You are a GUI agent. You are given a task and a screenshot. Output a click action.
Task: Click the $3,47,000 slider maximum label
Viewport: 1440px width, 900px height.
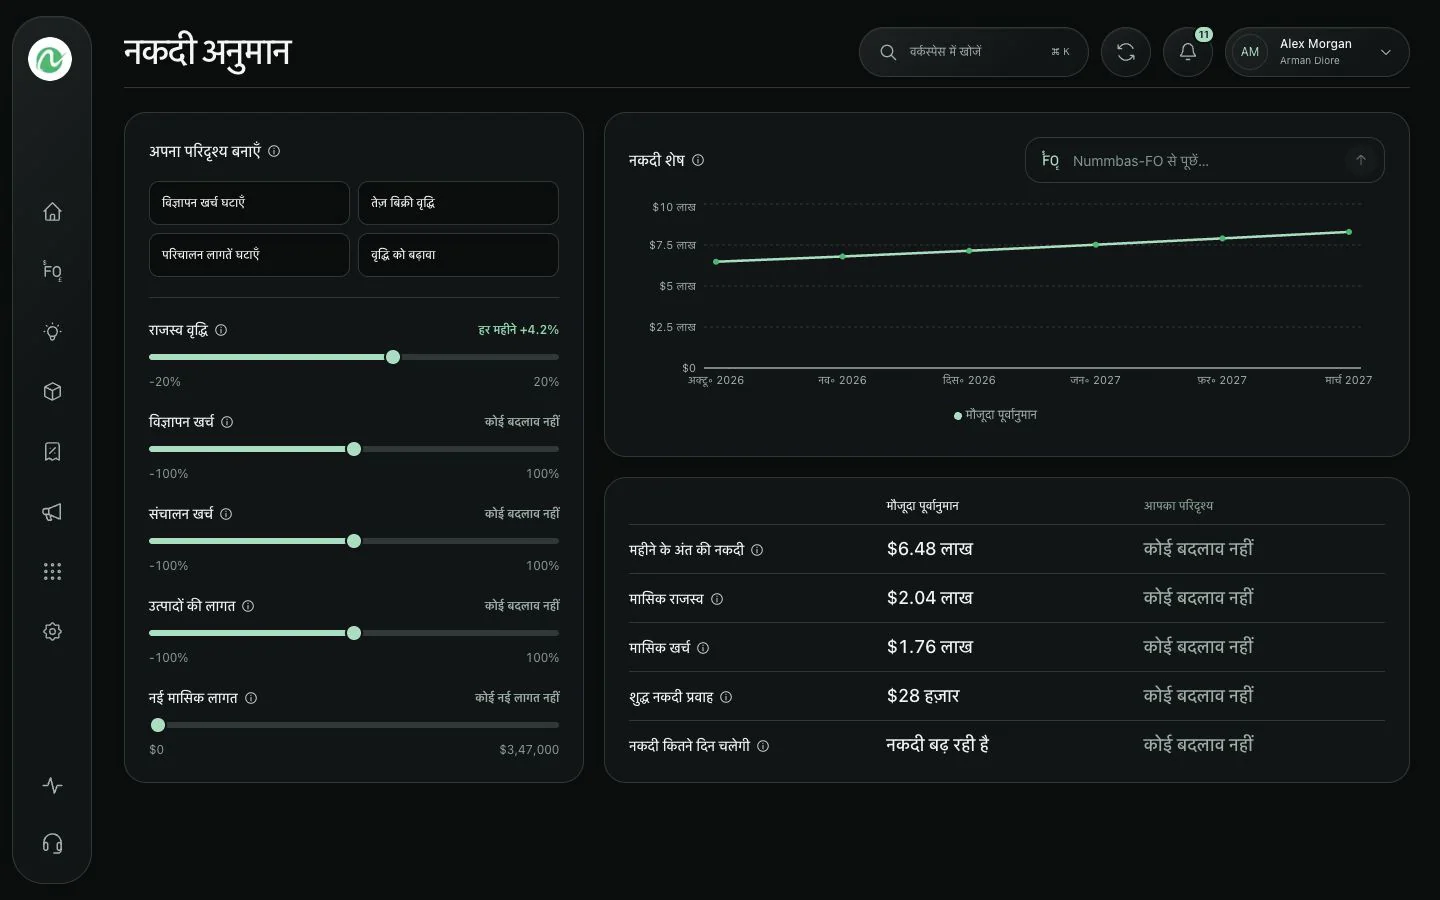(x=529, y=750)
